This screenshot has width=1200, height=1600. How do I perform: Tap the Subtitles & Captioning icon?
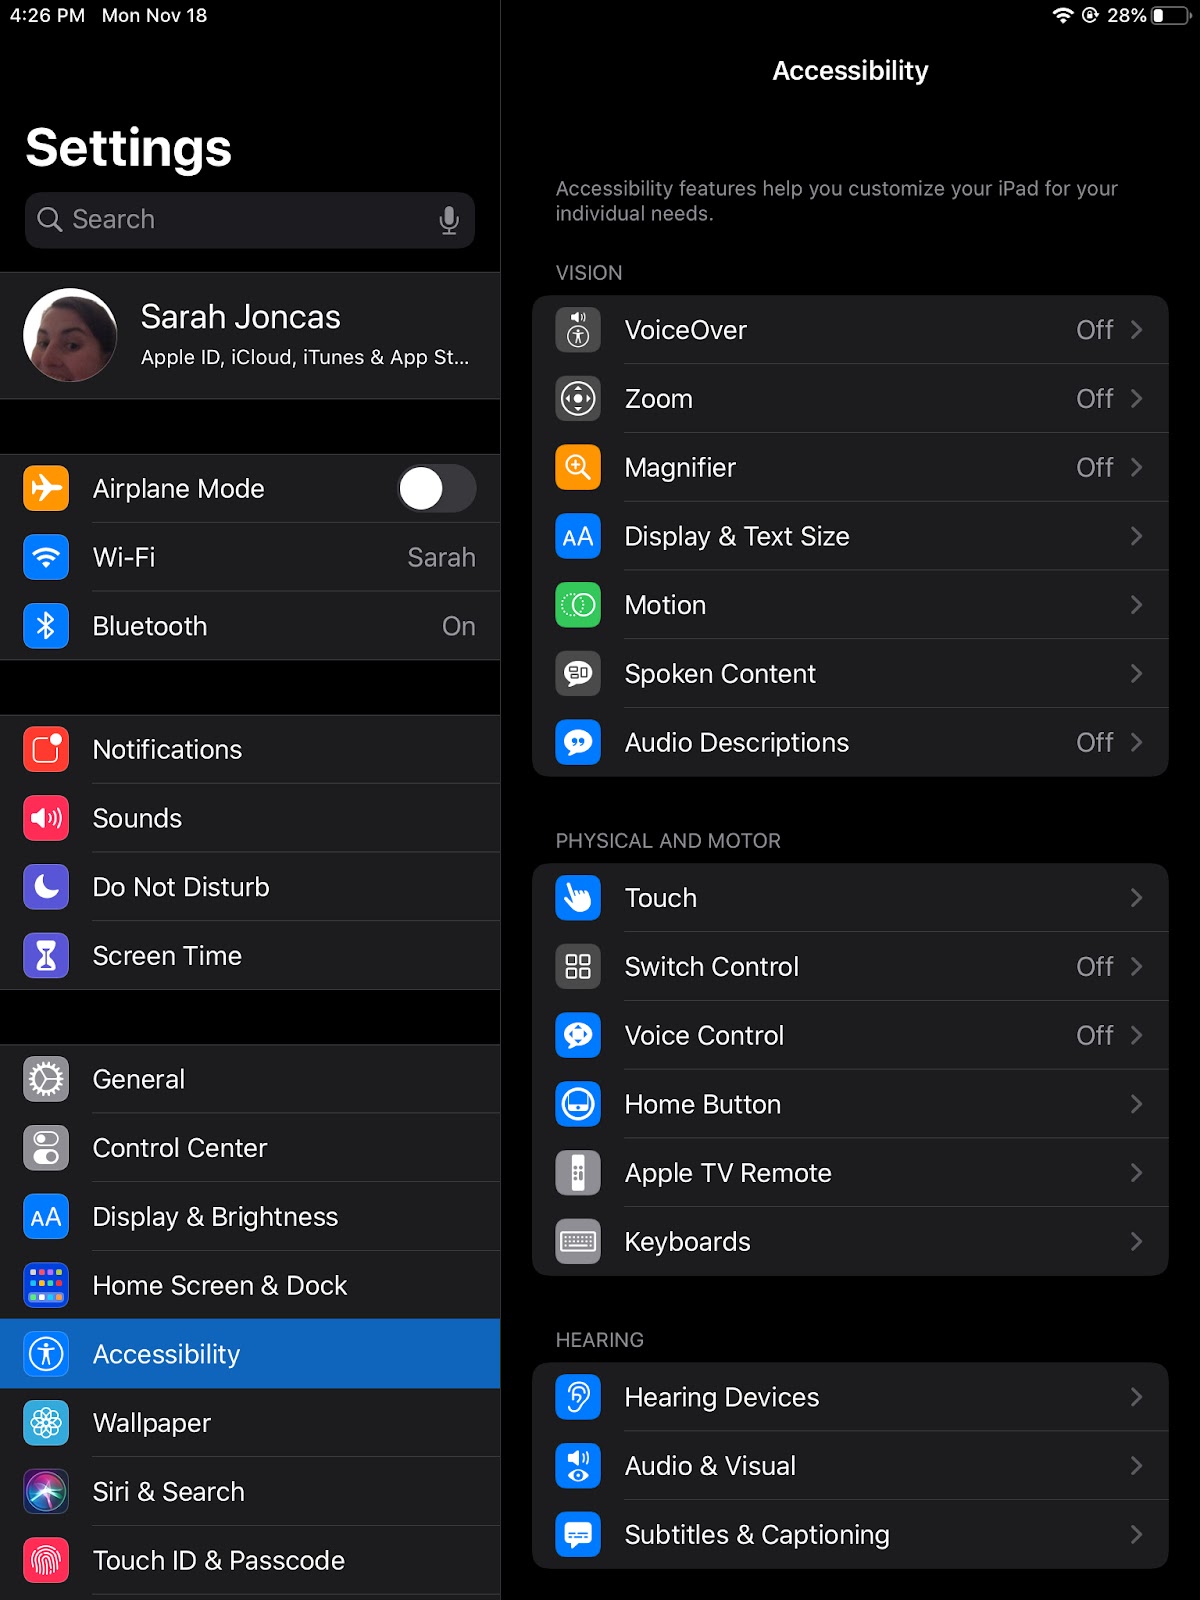(x=578, y=1535)
